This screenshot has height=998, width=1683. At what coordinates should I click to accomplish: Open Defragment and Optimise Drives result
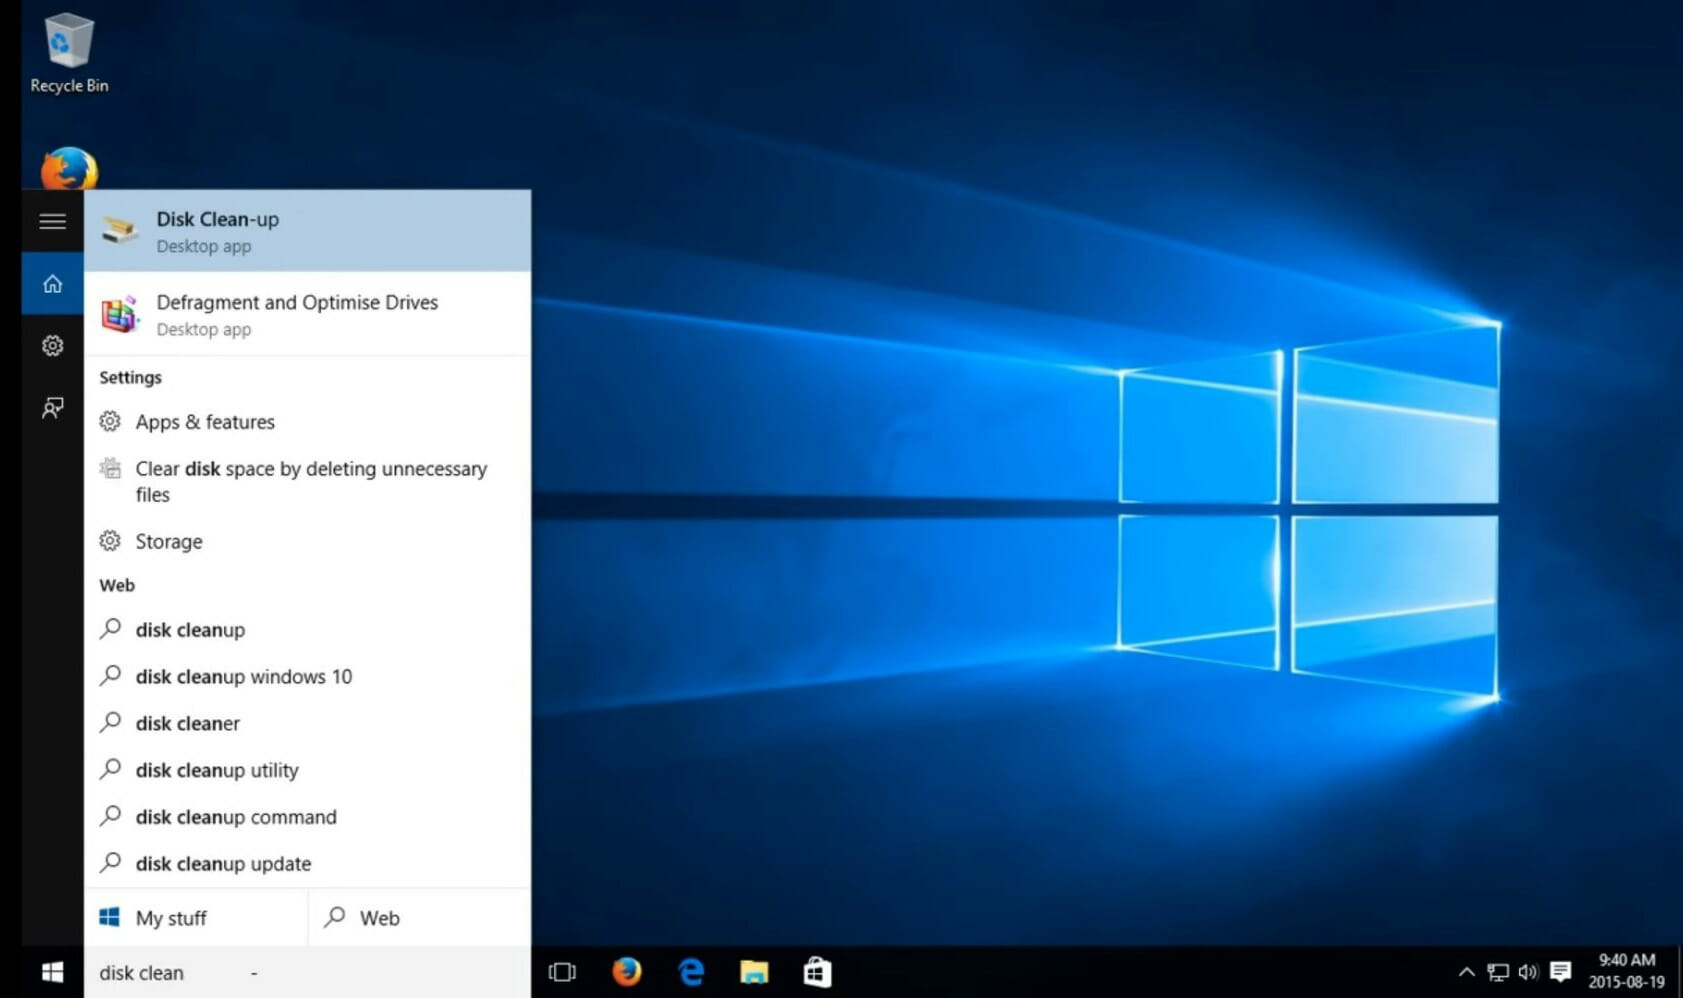click(x=306, y=314)
